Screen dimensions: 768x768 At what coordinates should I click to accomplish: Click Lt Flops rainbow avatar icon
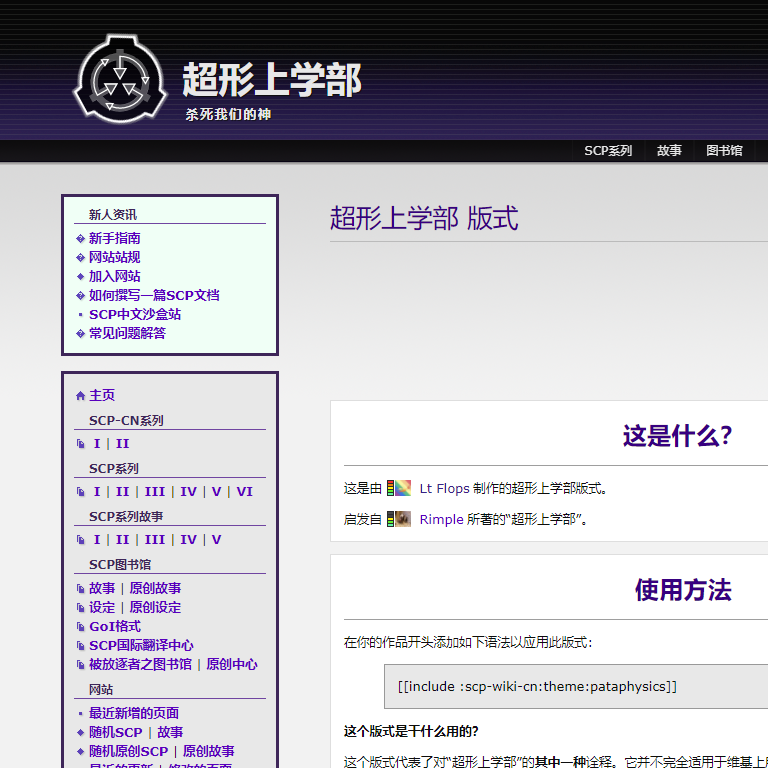click(400, 489)
